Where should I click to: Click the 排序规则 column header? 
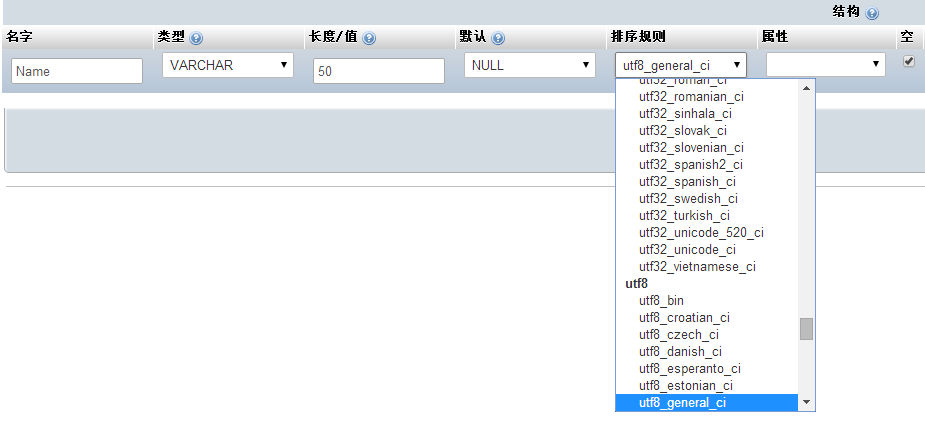pyautogui.click(x=638, y=37)
